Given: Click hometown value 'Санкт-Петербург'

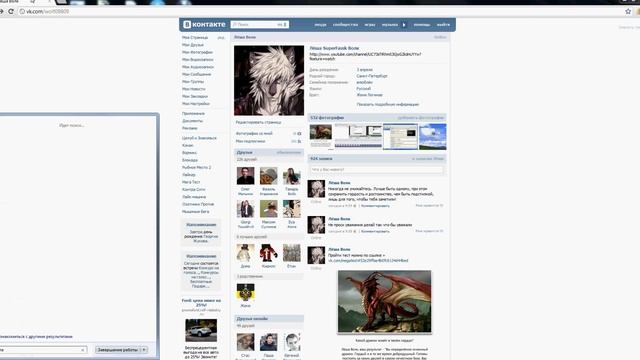Looking at the screenshot, I should point(372,76).
